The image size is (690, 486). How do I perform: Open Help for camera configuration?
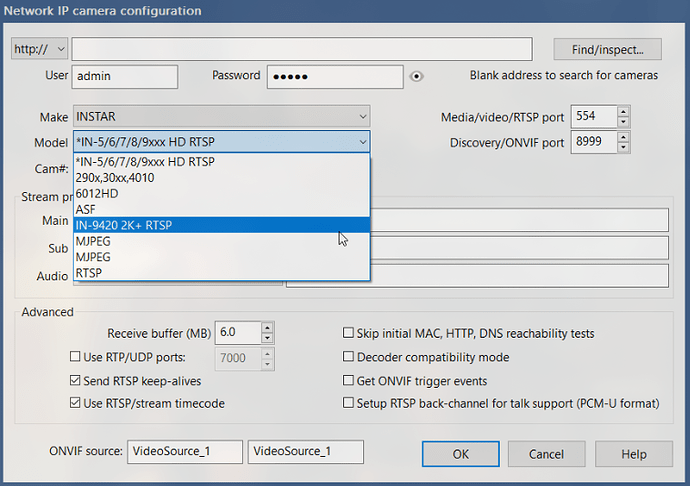pyautogui.click(x=634, y=454)
